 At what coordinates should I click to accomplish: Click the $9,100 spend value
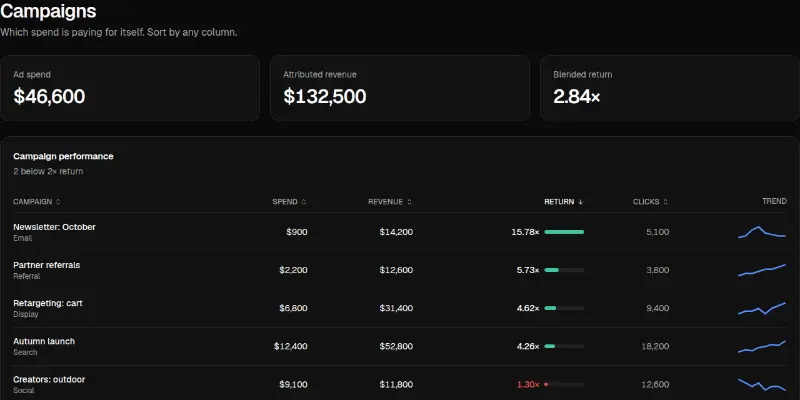click(x=293, y=384)
